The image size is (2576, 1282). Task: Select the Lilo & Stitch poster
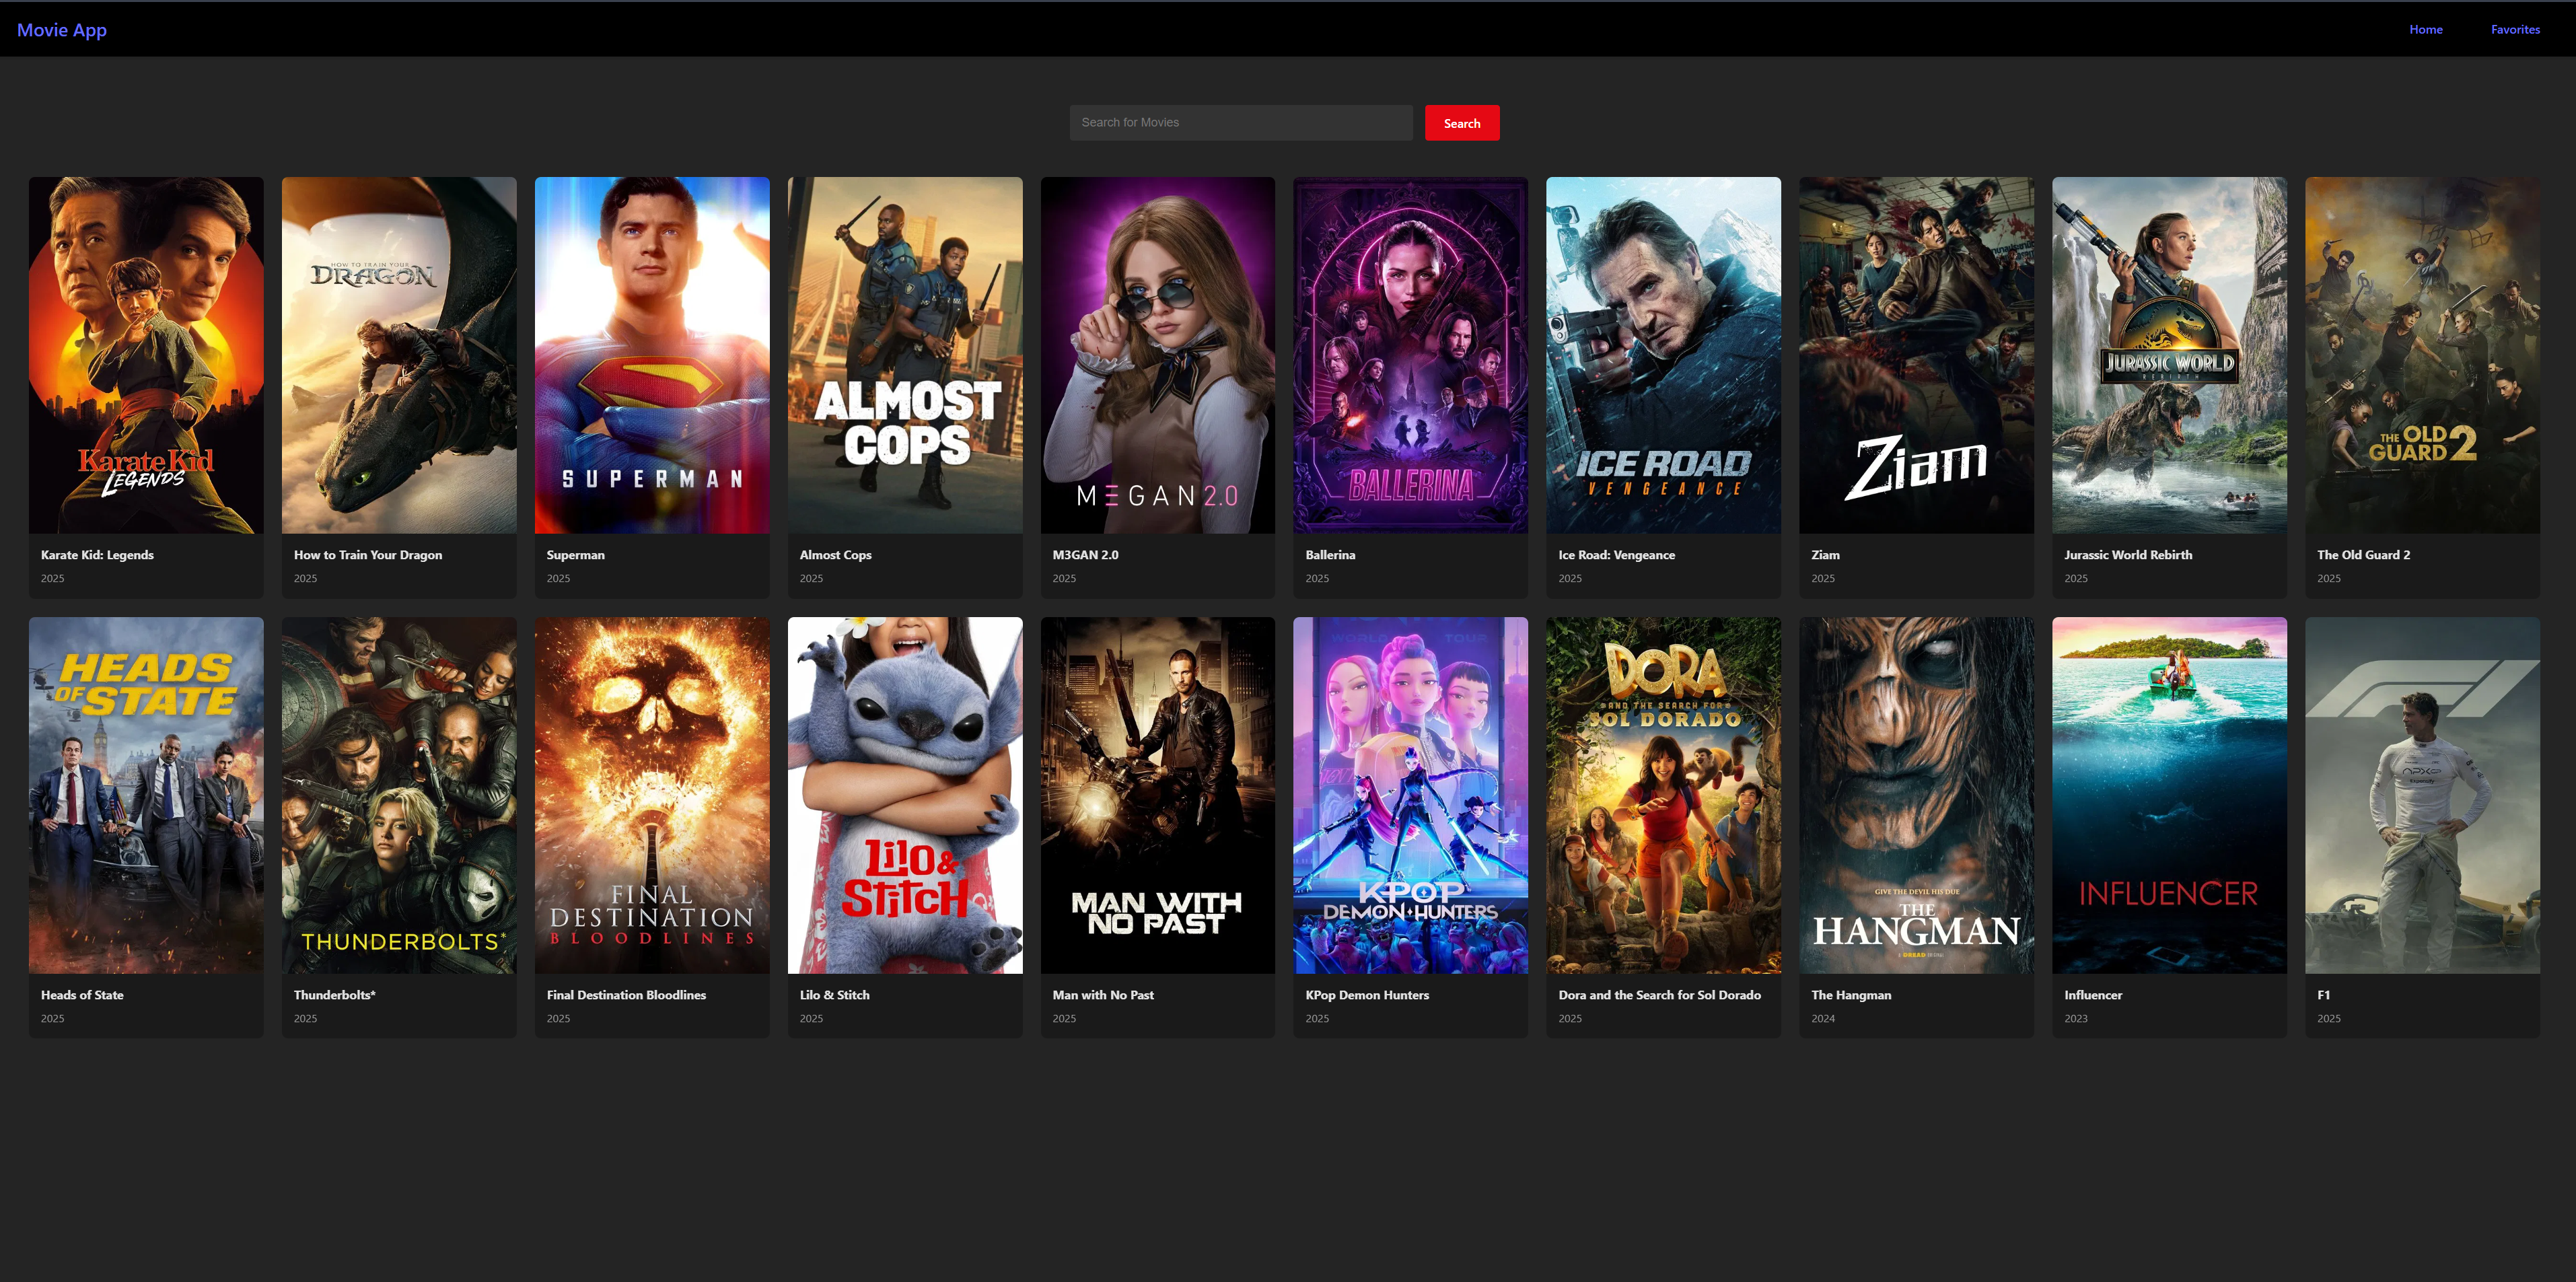[905, 795]
